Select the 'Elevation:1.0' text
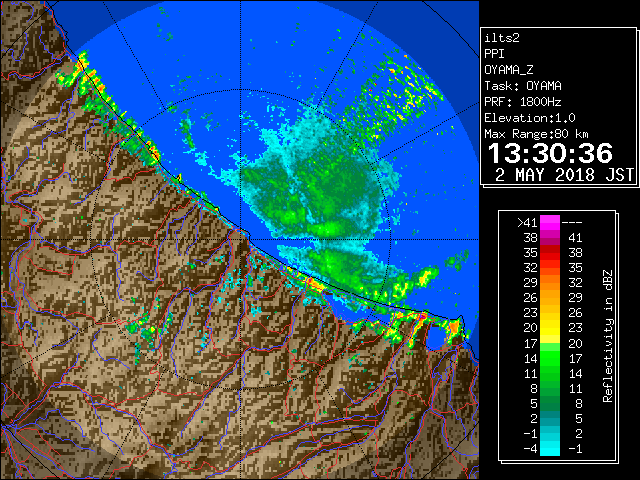Screen dimensions: 640x480 pos(530,118)
